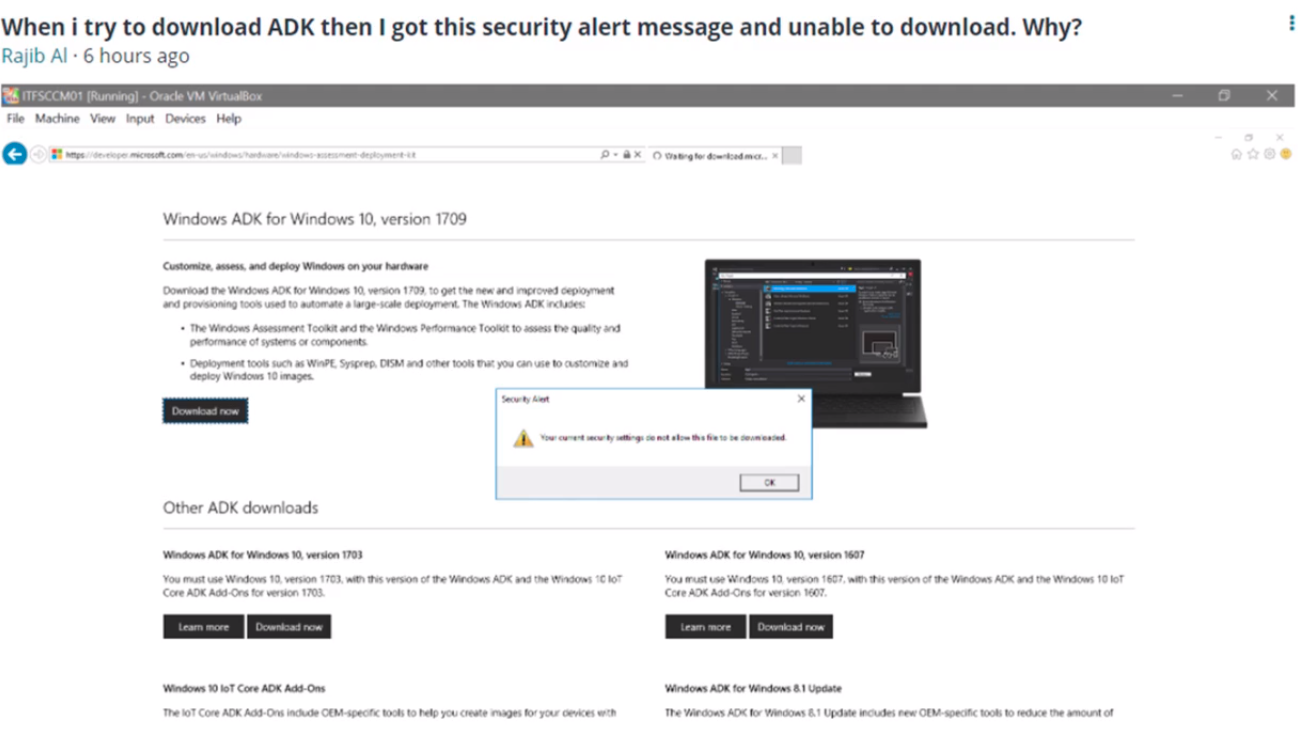The width and height of the screenshot is (1298, 744).
Task: Click OK in the Security Alert dialog
Action: pyautogui.click(x=769, y=482)
